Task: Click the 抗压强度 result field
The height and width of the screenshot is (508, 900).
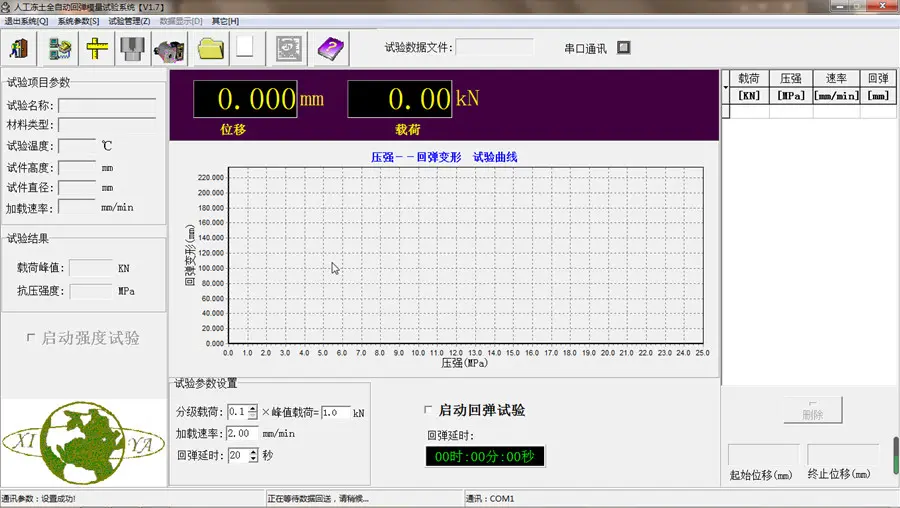Action: coord(91,291)
